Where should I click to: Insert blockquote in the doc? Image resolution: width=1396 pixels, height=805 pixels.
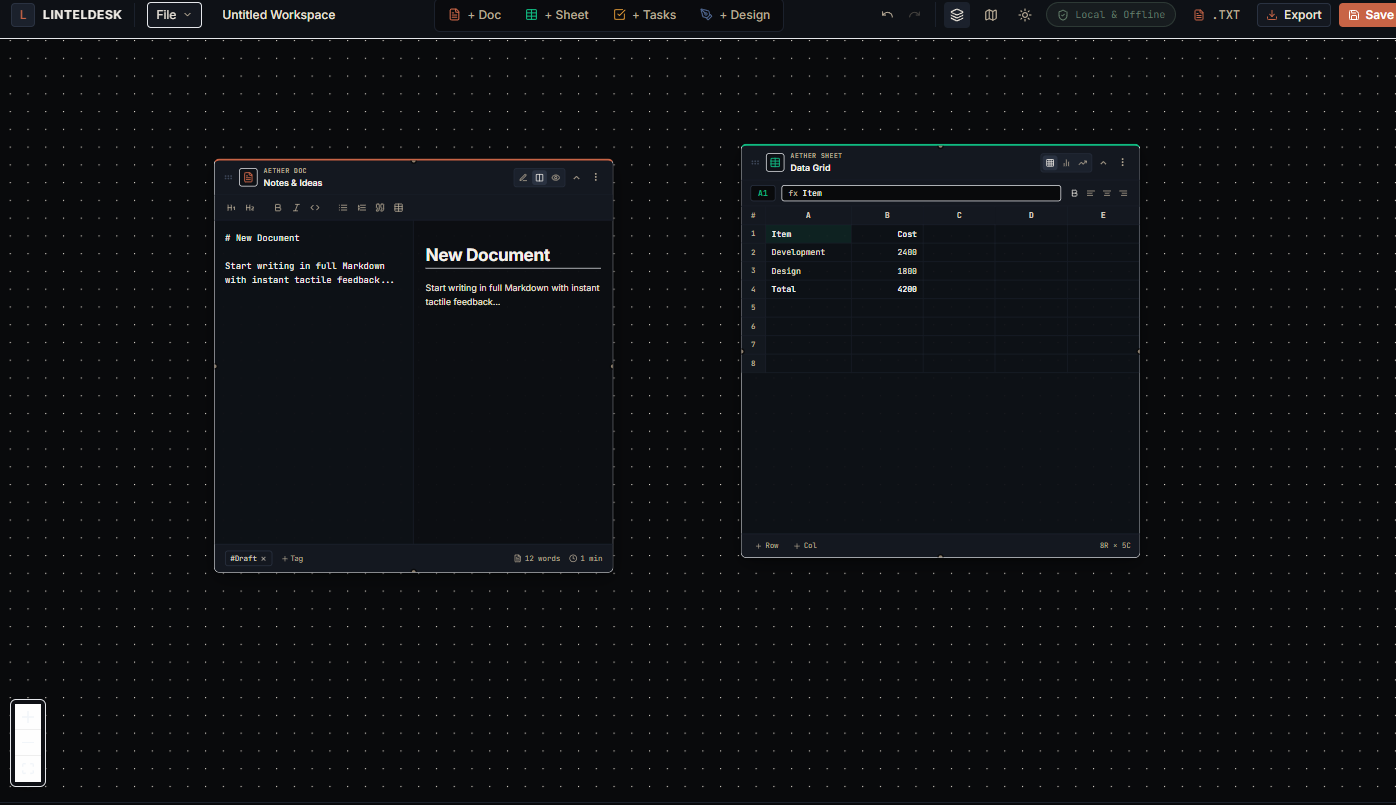(x=380, y=208)
